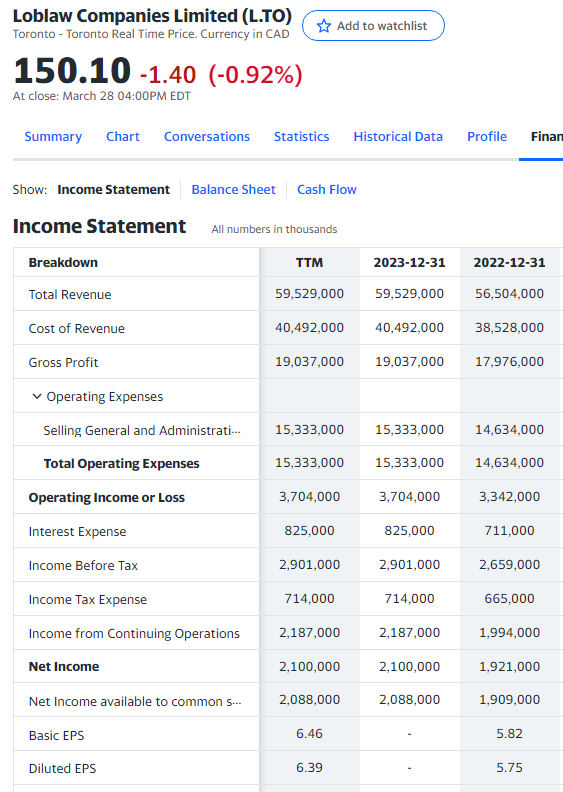Show the Balance Sheet view
Image resolution: width=563 pixels, height=792 pixels.
(x=233, y=189)
